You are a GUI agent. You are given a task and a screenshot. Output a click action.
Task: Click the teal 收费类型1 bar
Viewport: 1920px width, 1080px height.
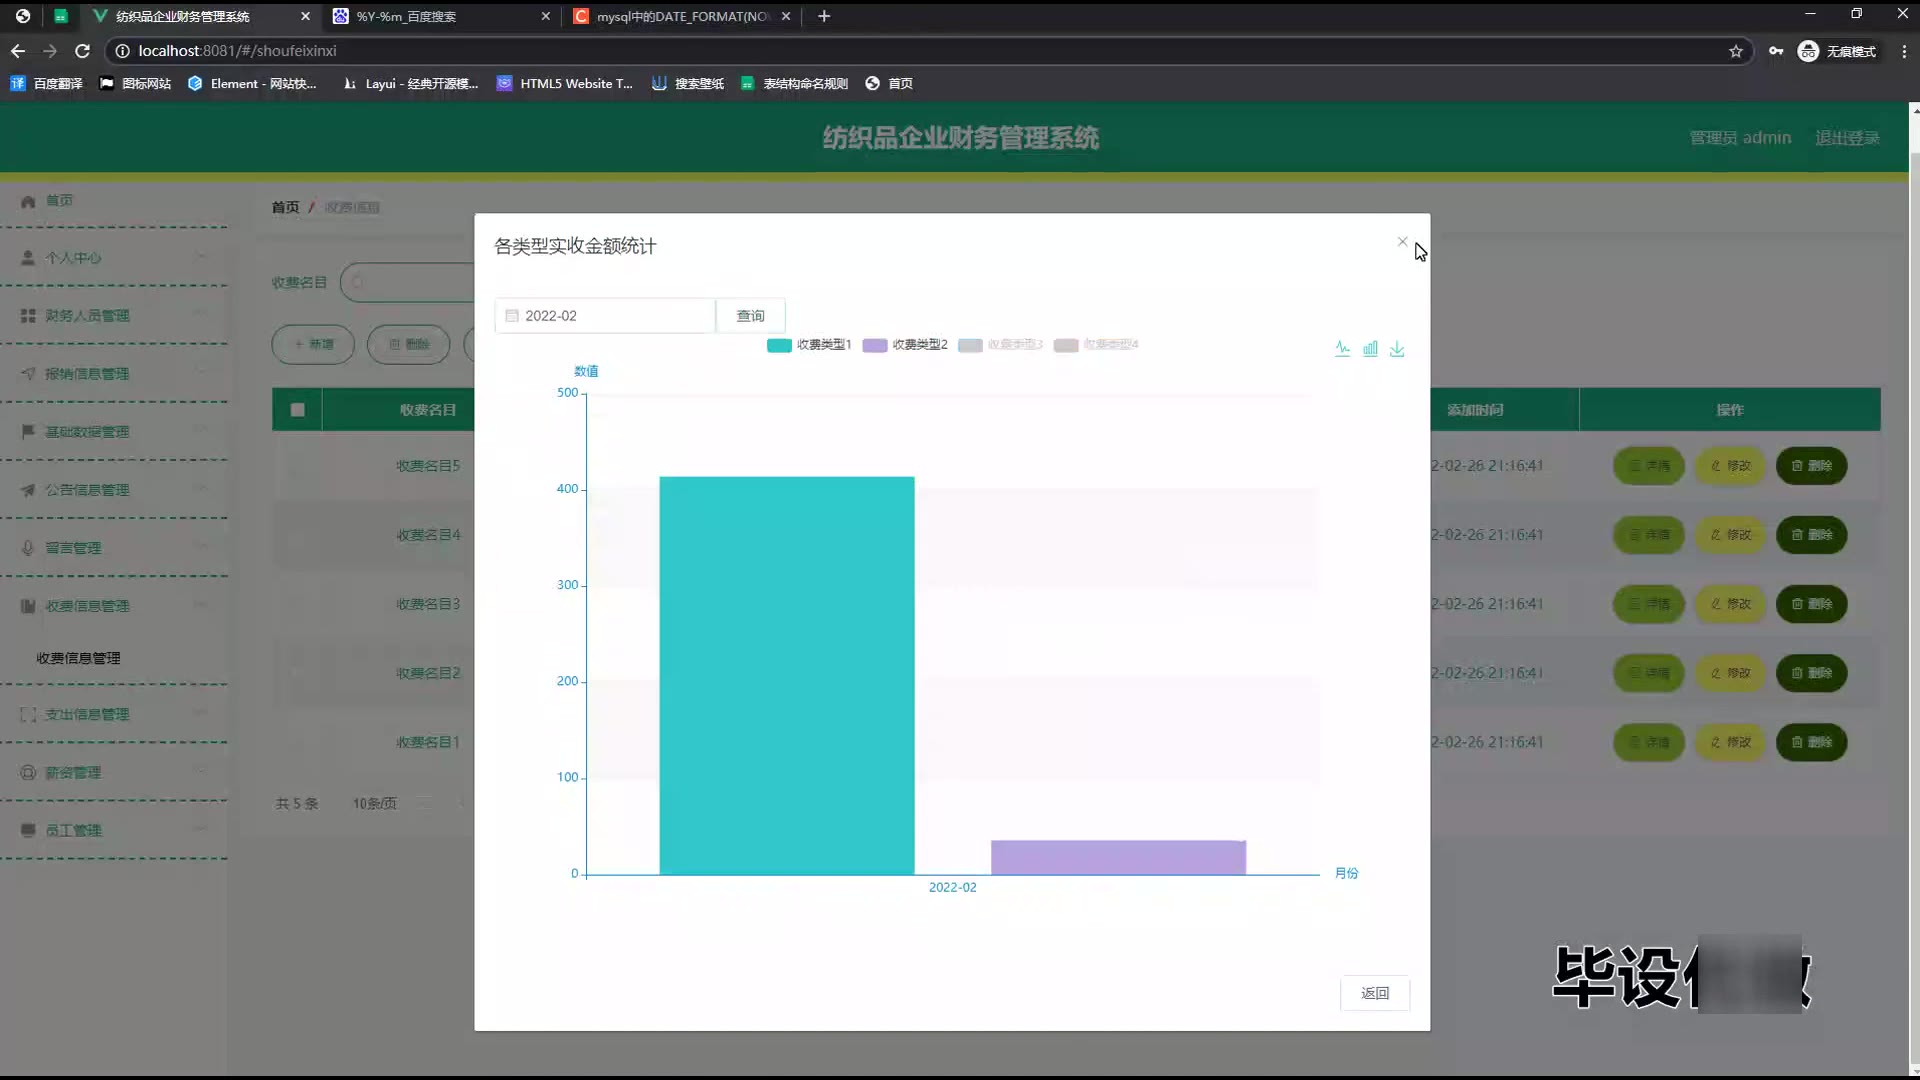[x=786, y=675]
